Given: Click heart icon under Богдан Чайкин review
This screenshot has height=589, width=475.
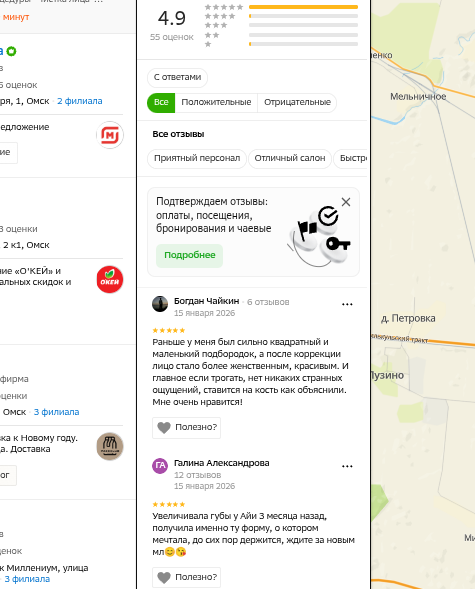Looking at the screenshot, I should 164,427.
